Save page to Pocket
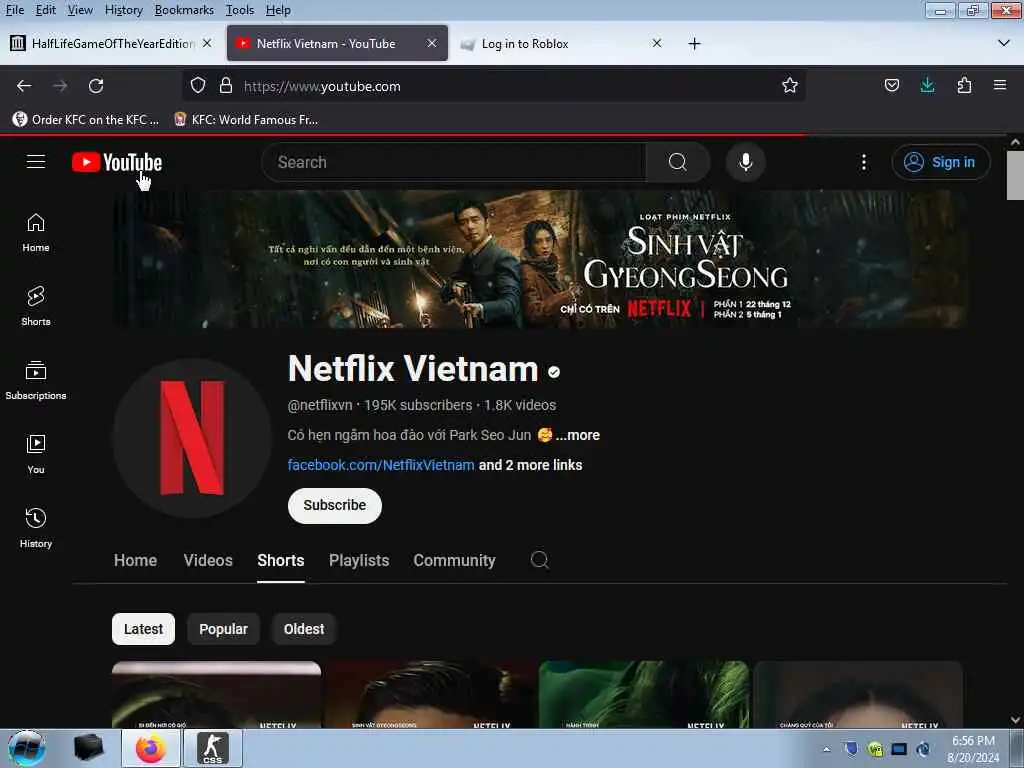 coord(891,86)
